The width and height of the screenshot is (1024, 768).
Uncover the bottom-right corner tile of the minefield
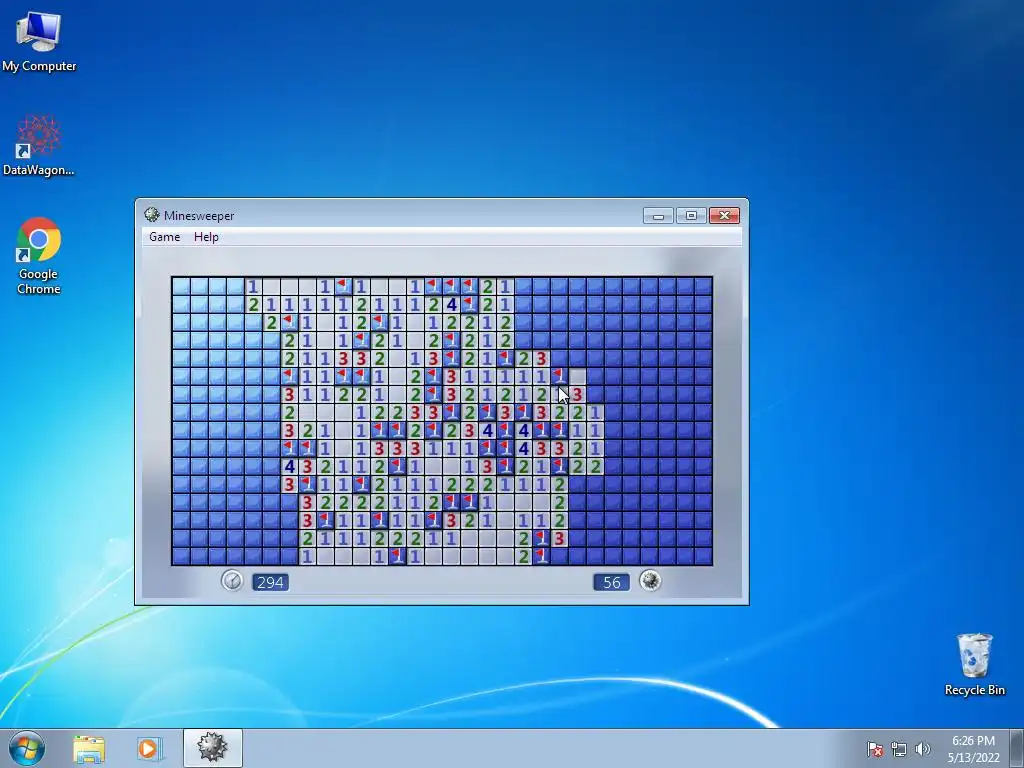(x=703, y=556)
